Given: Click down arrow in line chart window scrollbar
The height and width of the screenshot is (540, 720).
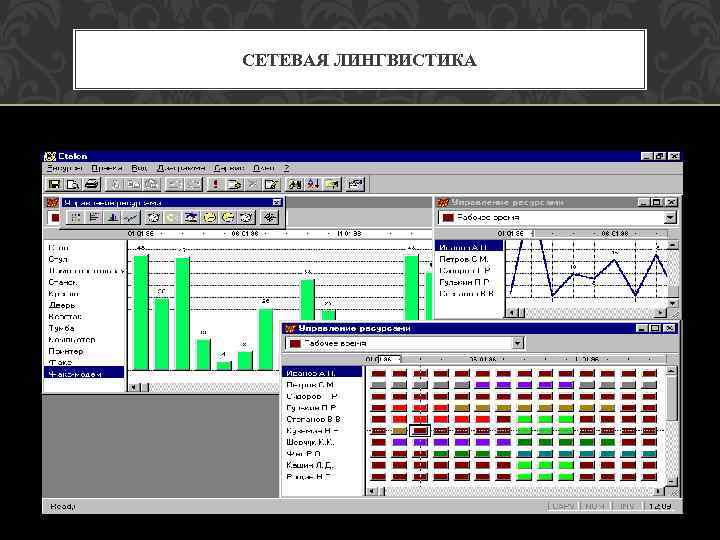Looking at the screenshot, I should click(672, 303).
